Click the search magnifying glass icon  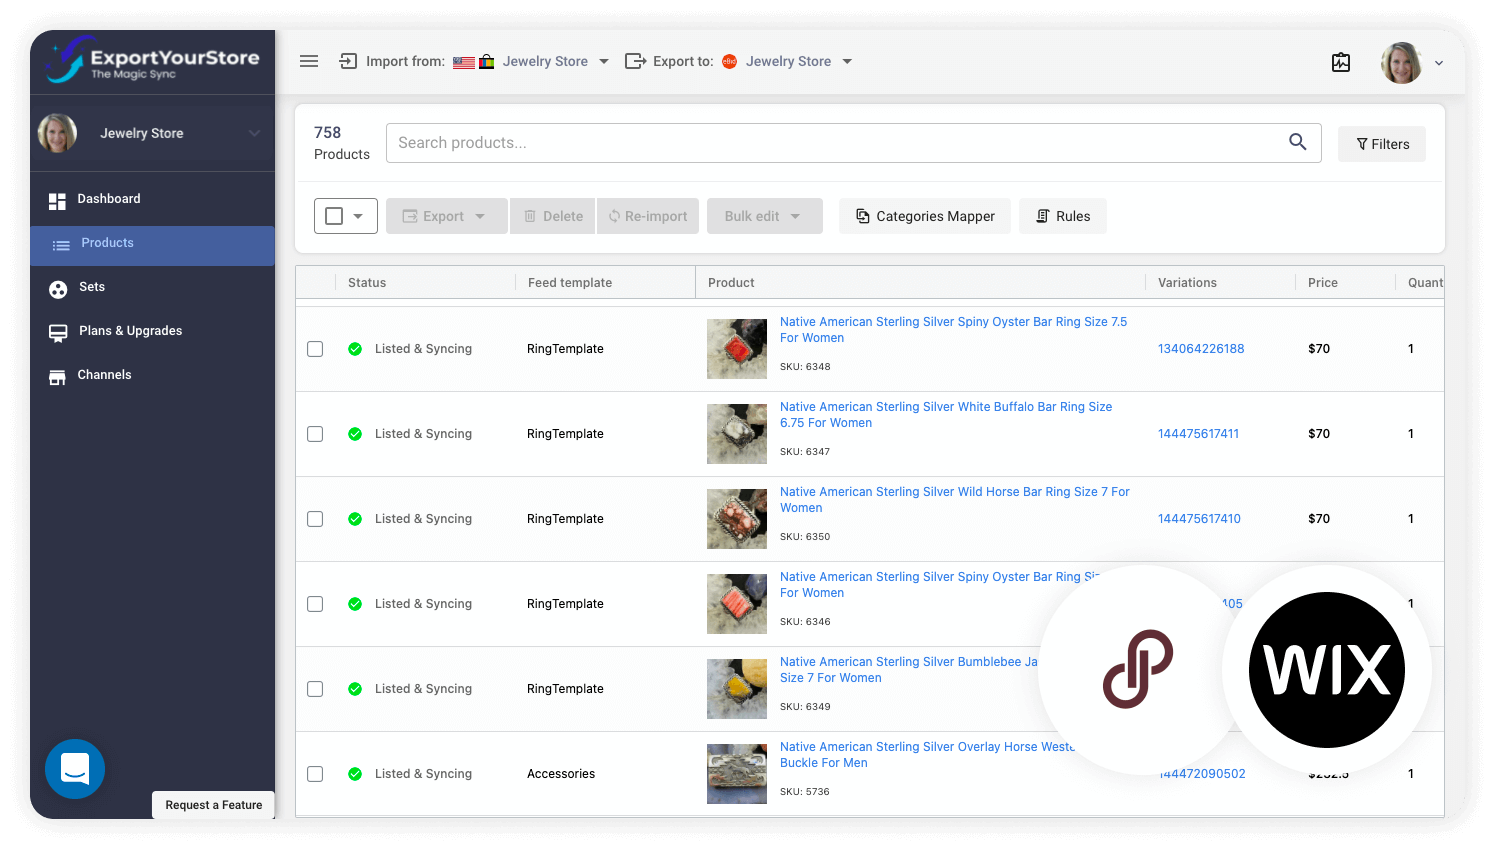tap(1297, 142)
